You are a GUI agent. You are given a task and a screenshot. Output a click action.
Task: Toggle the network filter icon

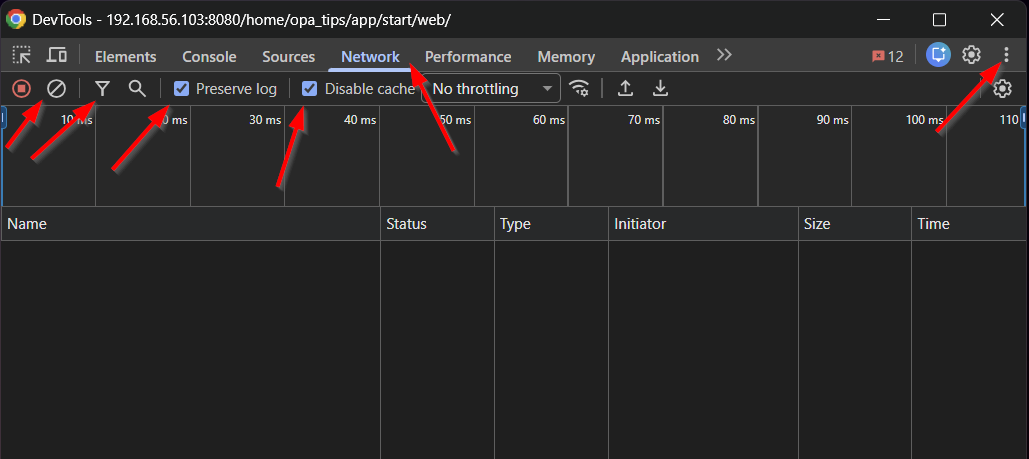[x=102, y=89]
